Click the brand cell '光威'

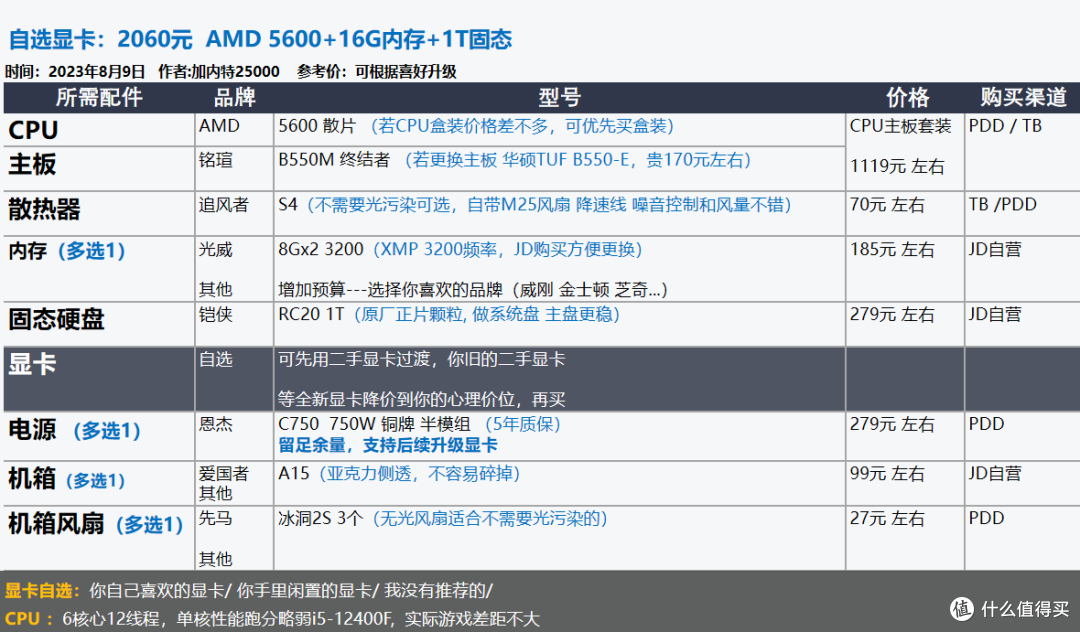216,250
